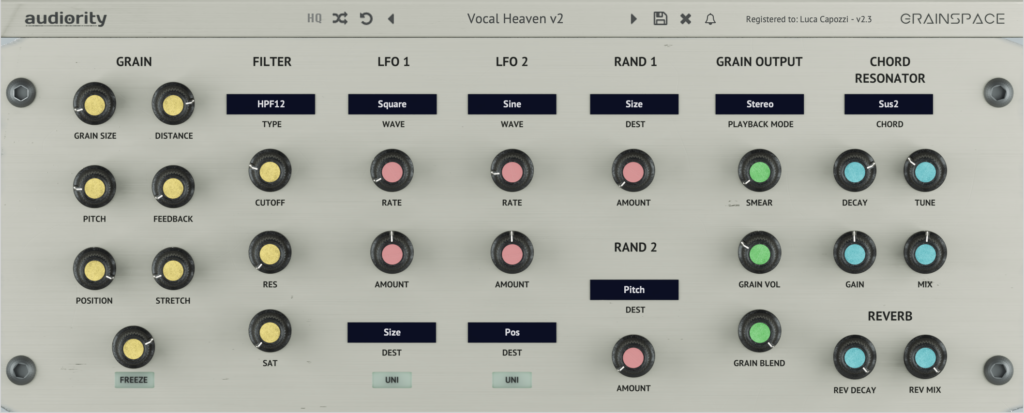The image size is (1024, 413).
Task: Click the filter CUTOFF knob
Action: (270, 171)
